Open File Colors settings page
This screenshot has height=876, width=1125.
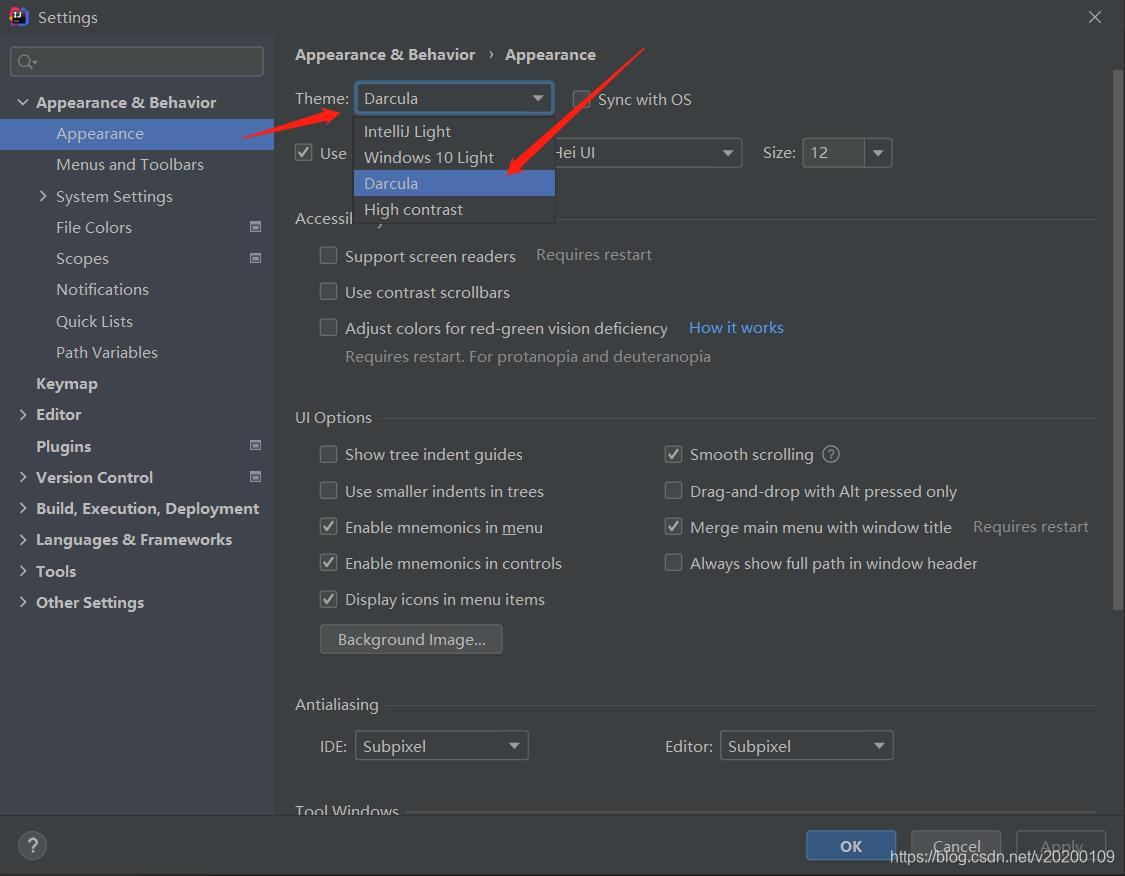(x=94, y=227)
